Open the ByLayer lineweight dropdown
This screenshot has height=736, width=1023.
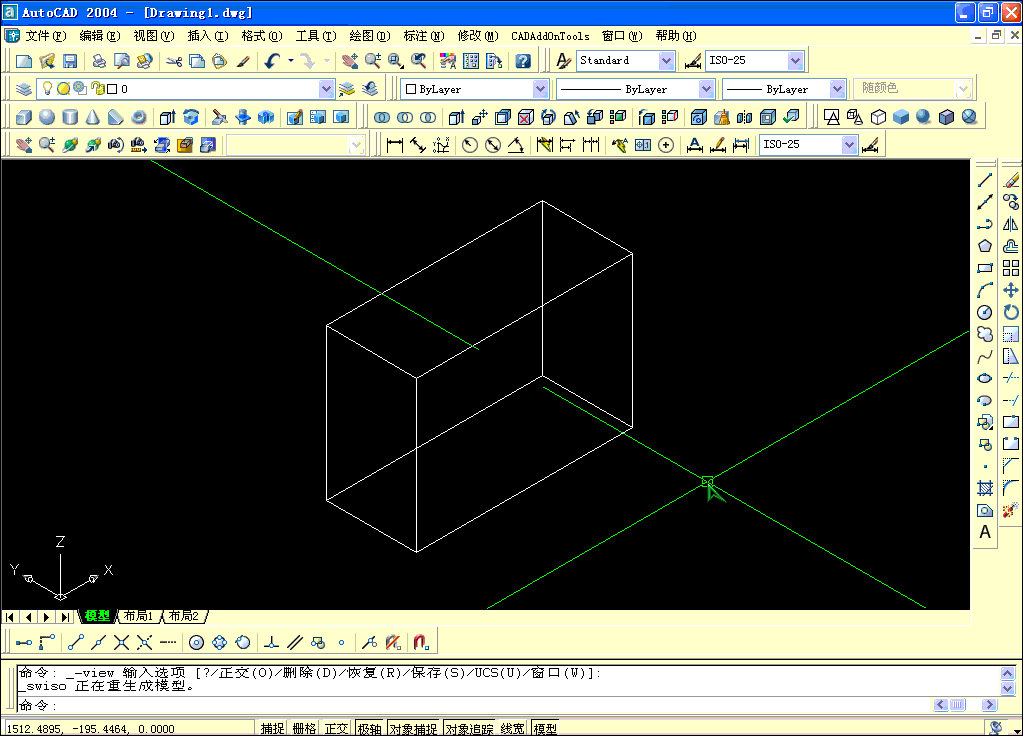tap(837, 89)
